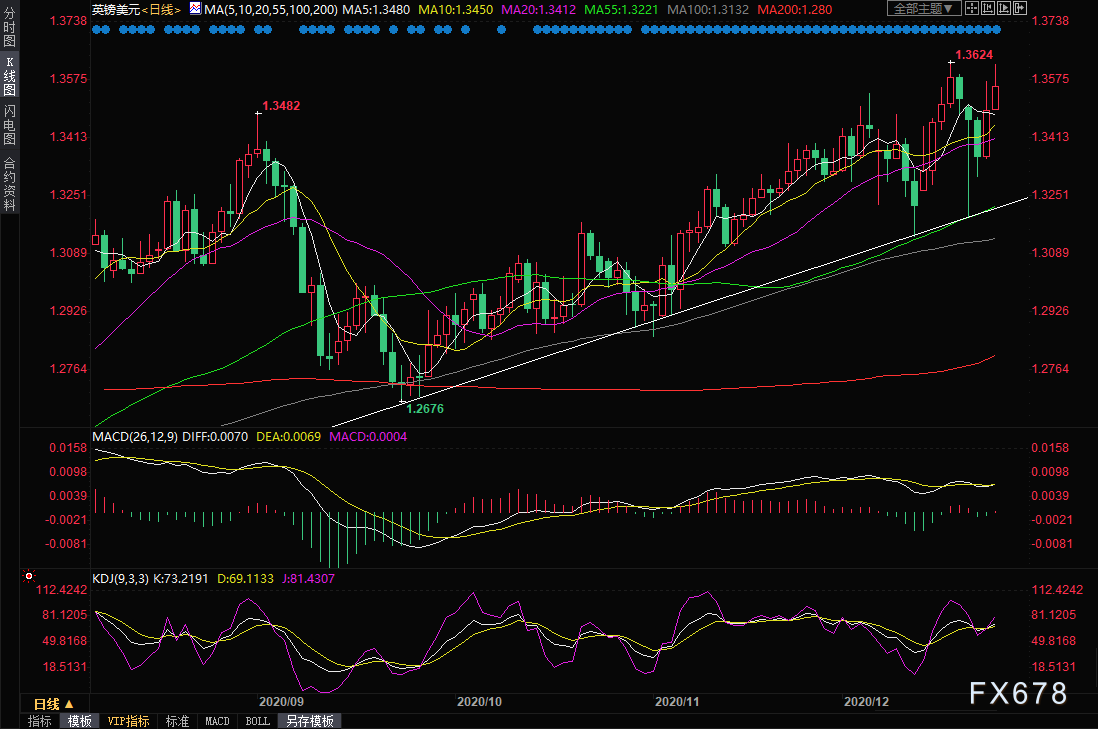Viewport: 1098px width, 729px height.
Task: Click the 1.2676 low price marker
Action: [x=424, y=407]
